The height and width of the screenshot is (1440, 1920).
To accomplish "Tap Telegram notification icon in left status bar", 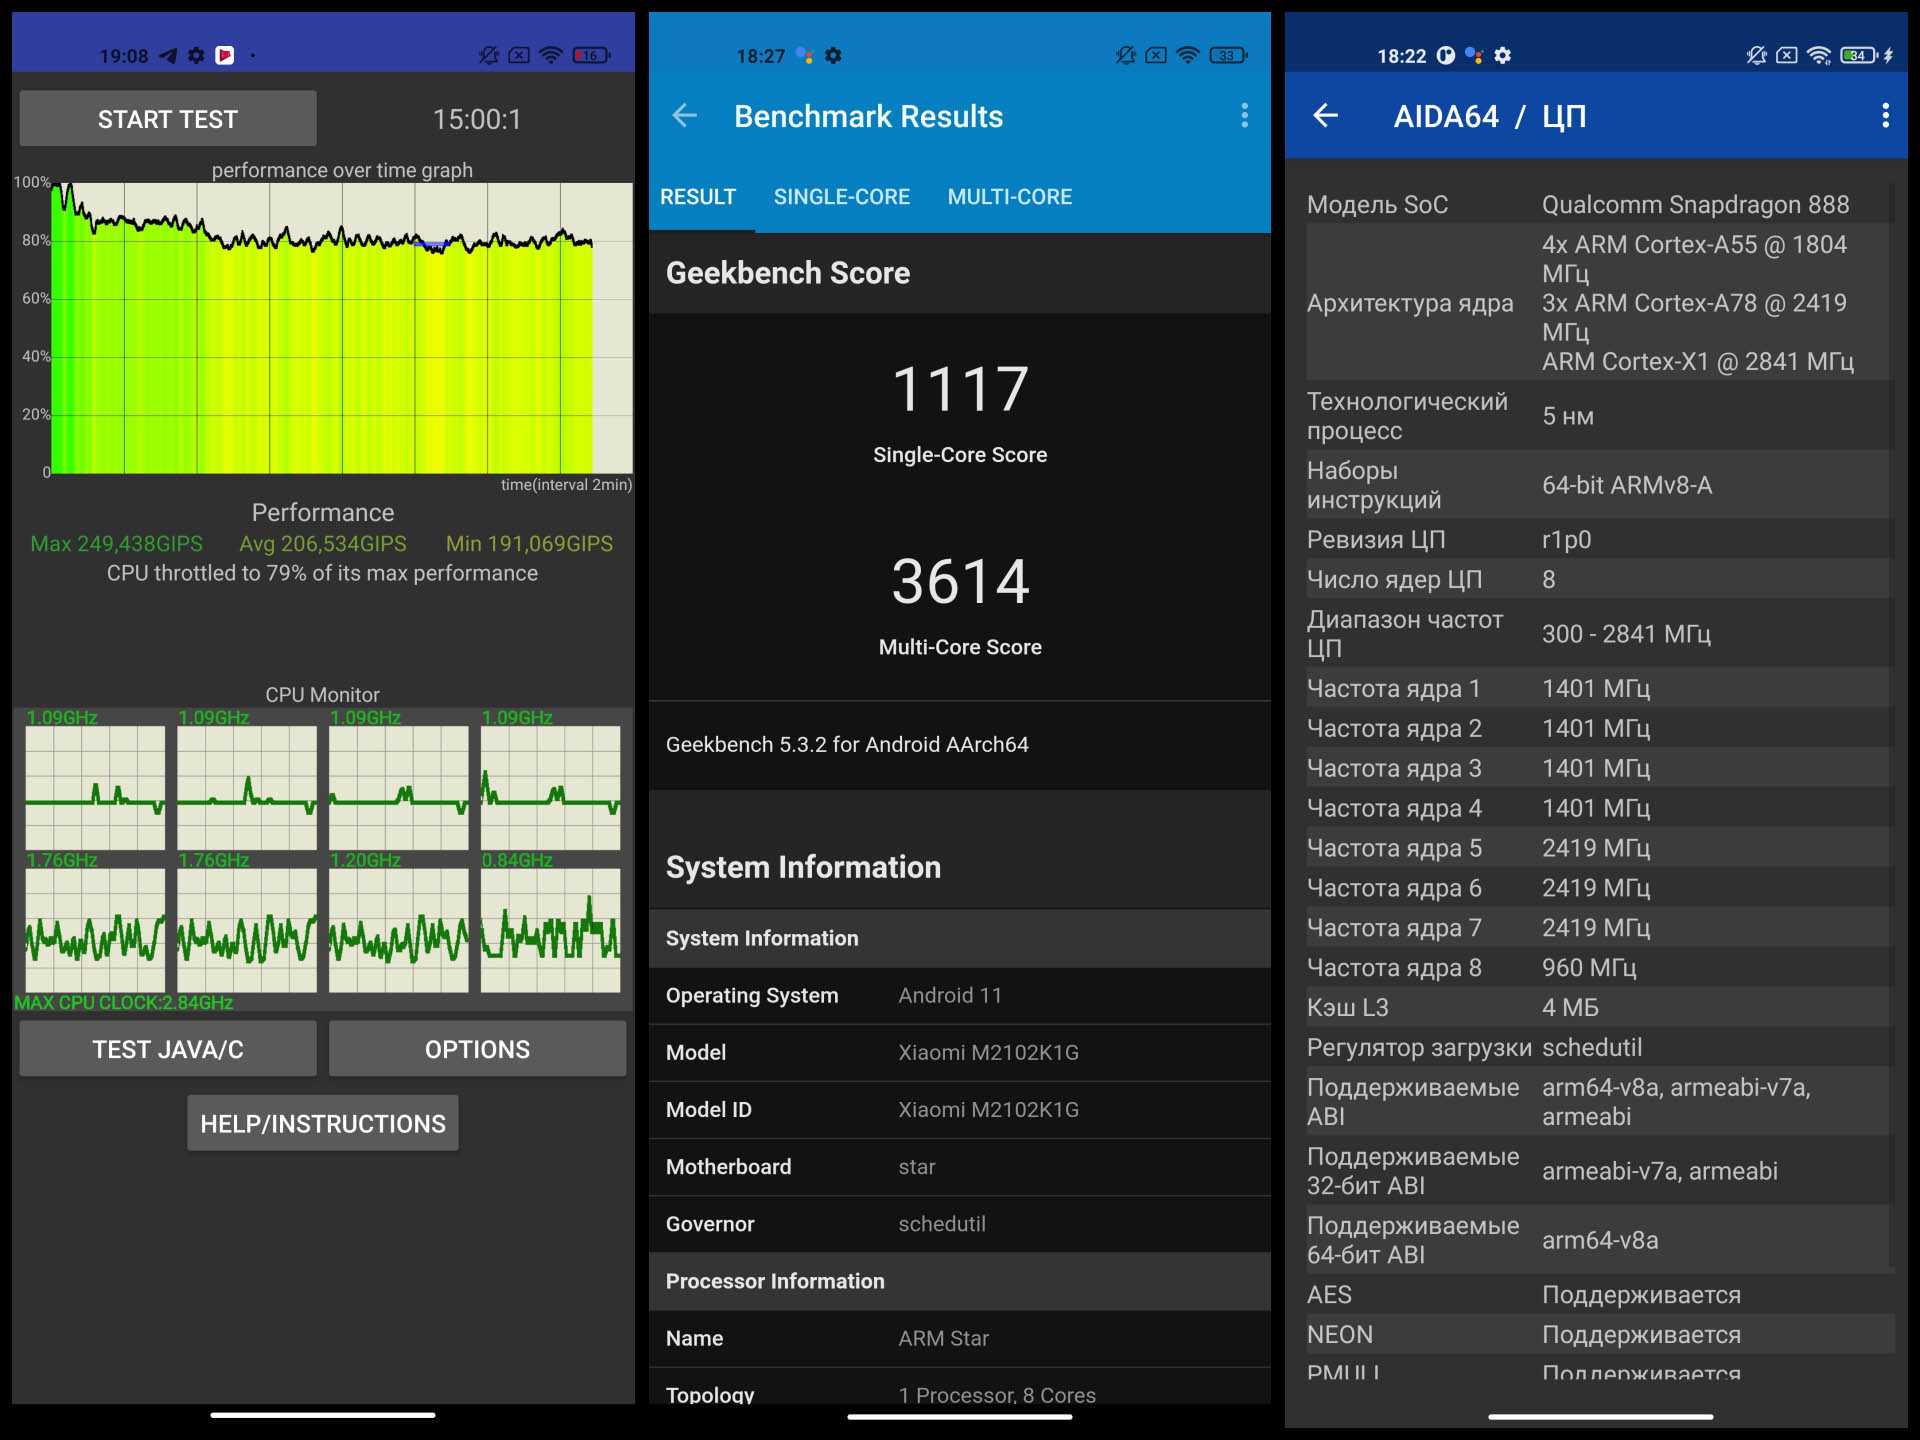I will (168, 56).
